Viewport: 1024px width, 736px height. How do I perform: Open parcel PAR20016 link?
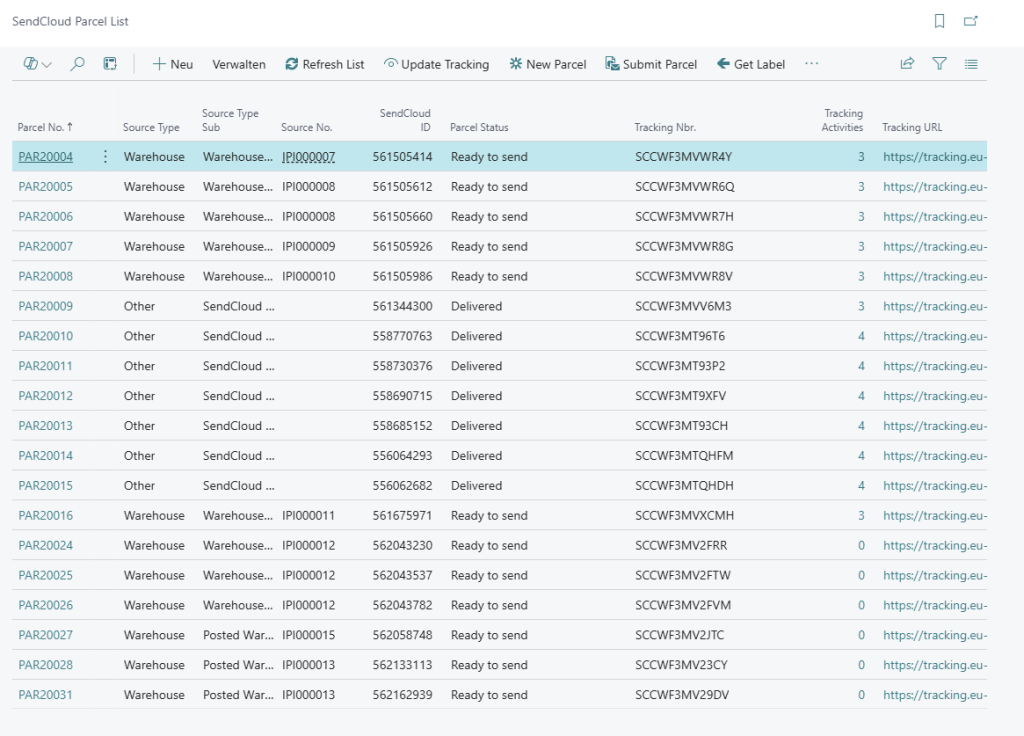pyautogui.click(x=46, y=516)
